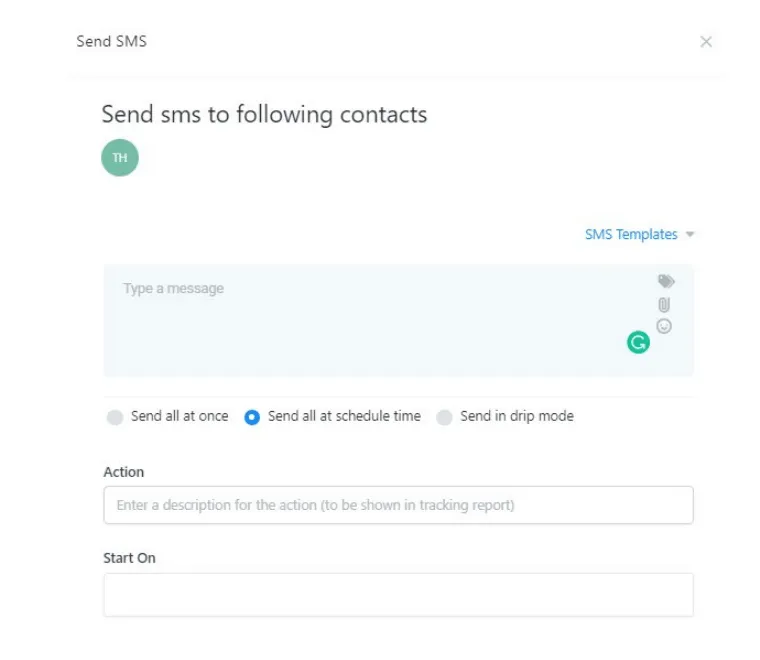760x660 pixels.
Task: Click the green Grammarly icon
Action: pyautogui.click(x=638, y=343)
